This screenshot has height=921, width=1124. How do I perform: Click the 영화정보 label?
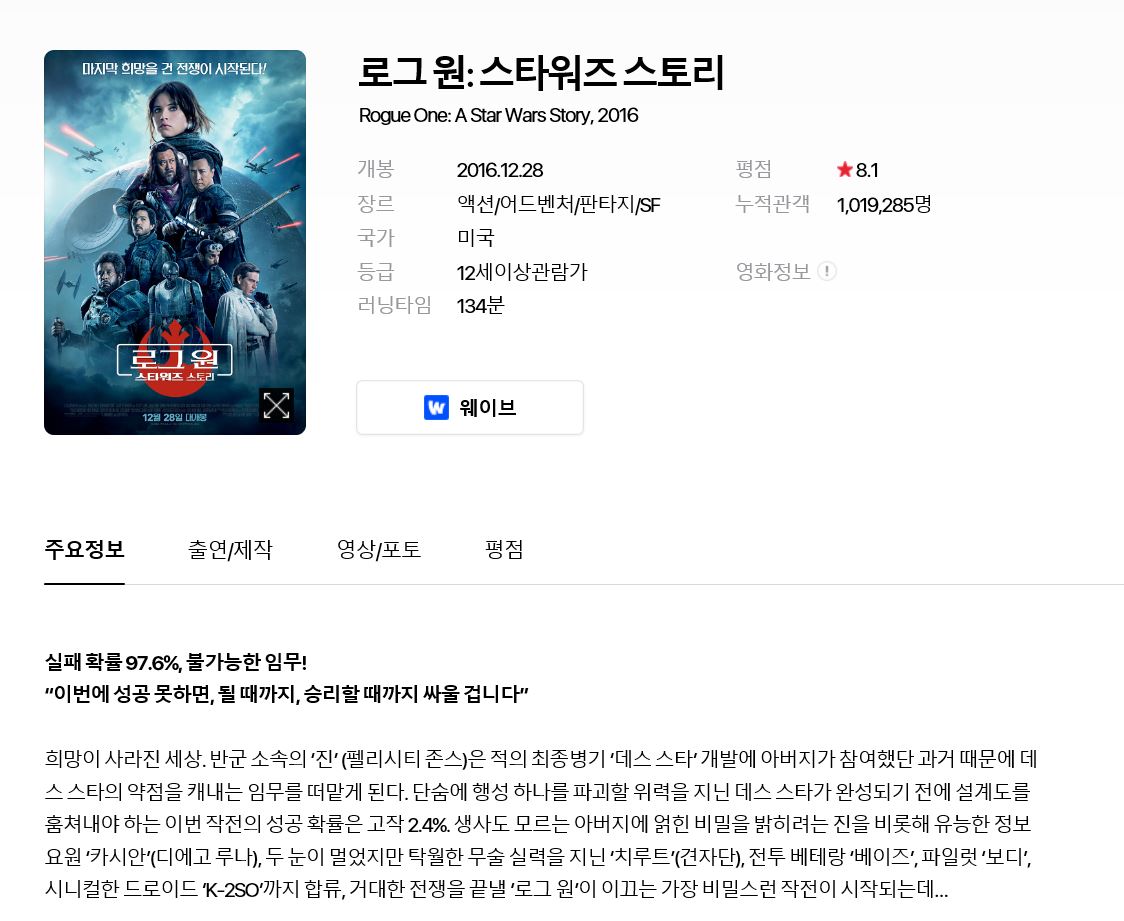[773, 272]
